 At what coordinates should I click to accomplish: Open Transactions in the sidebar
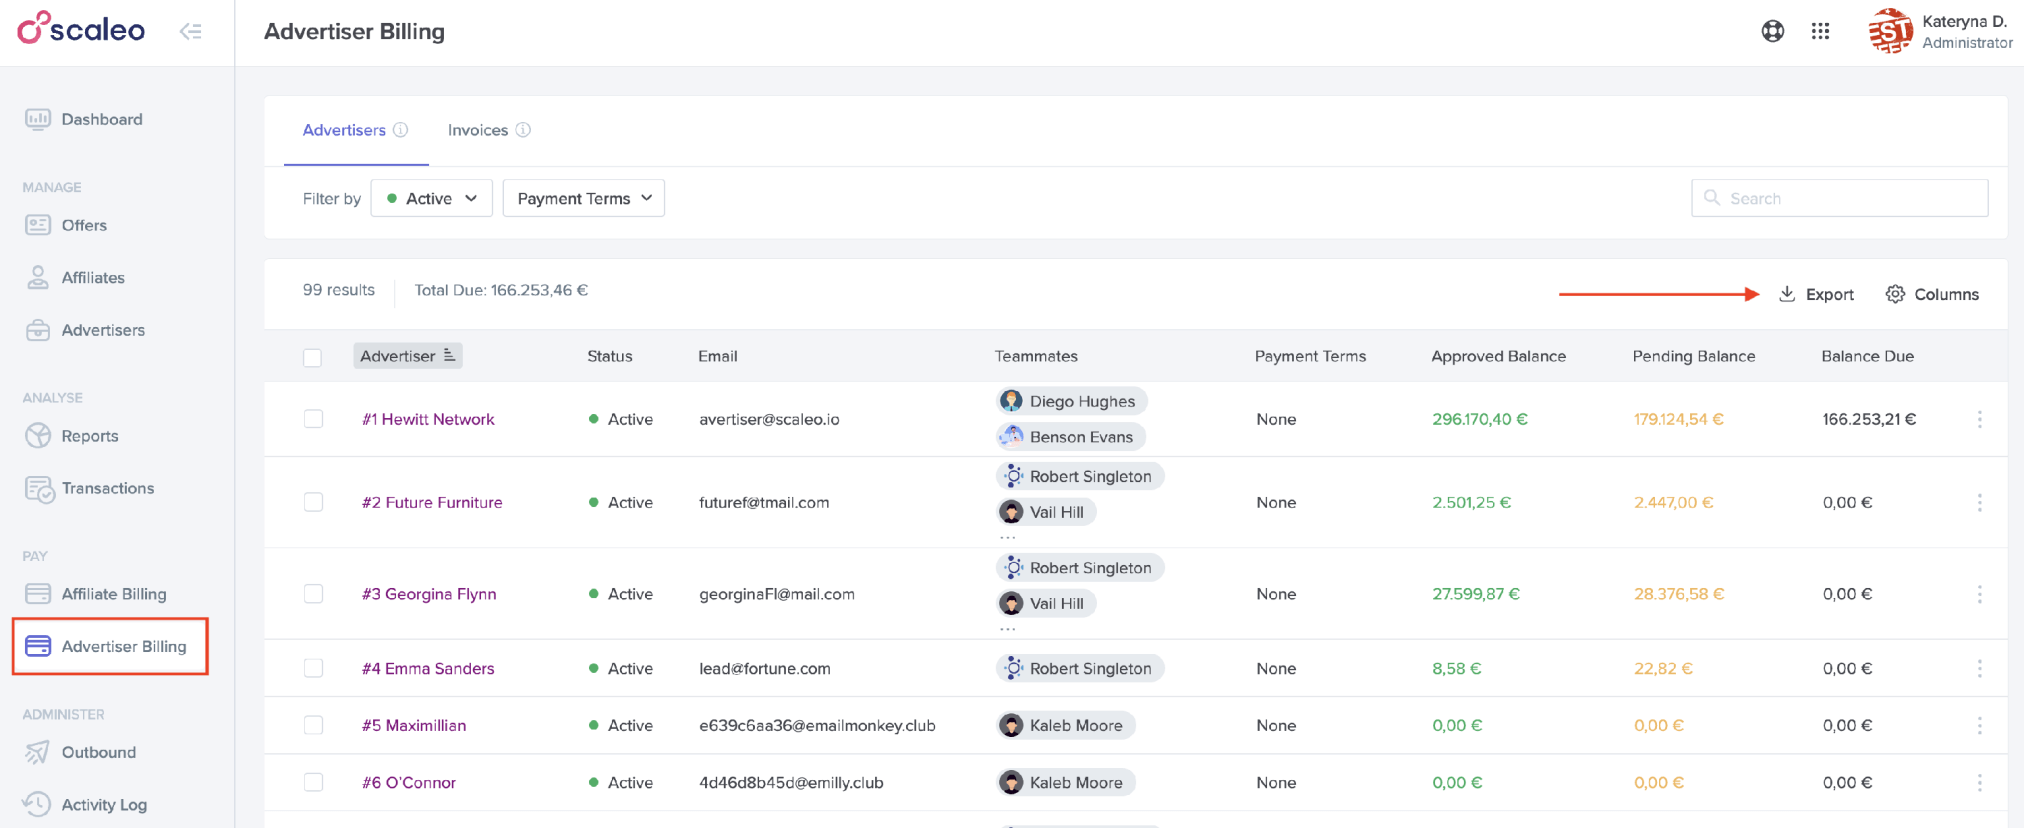(x=90, y=488)
